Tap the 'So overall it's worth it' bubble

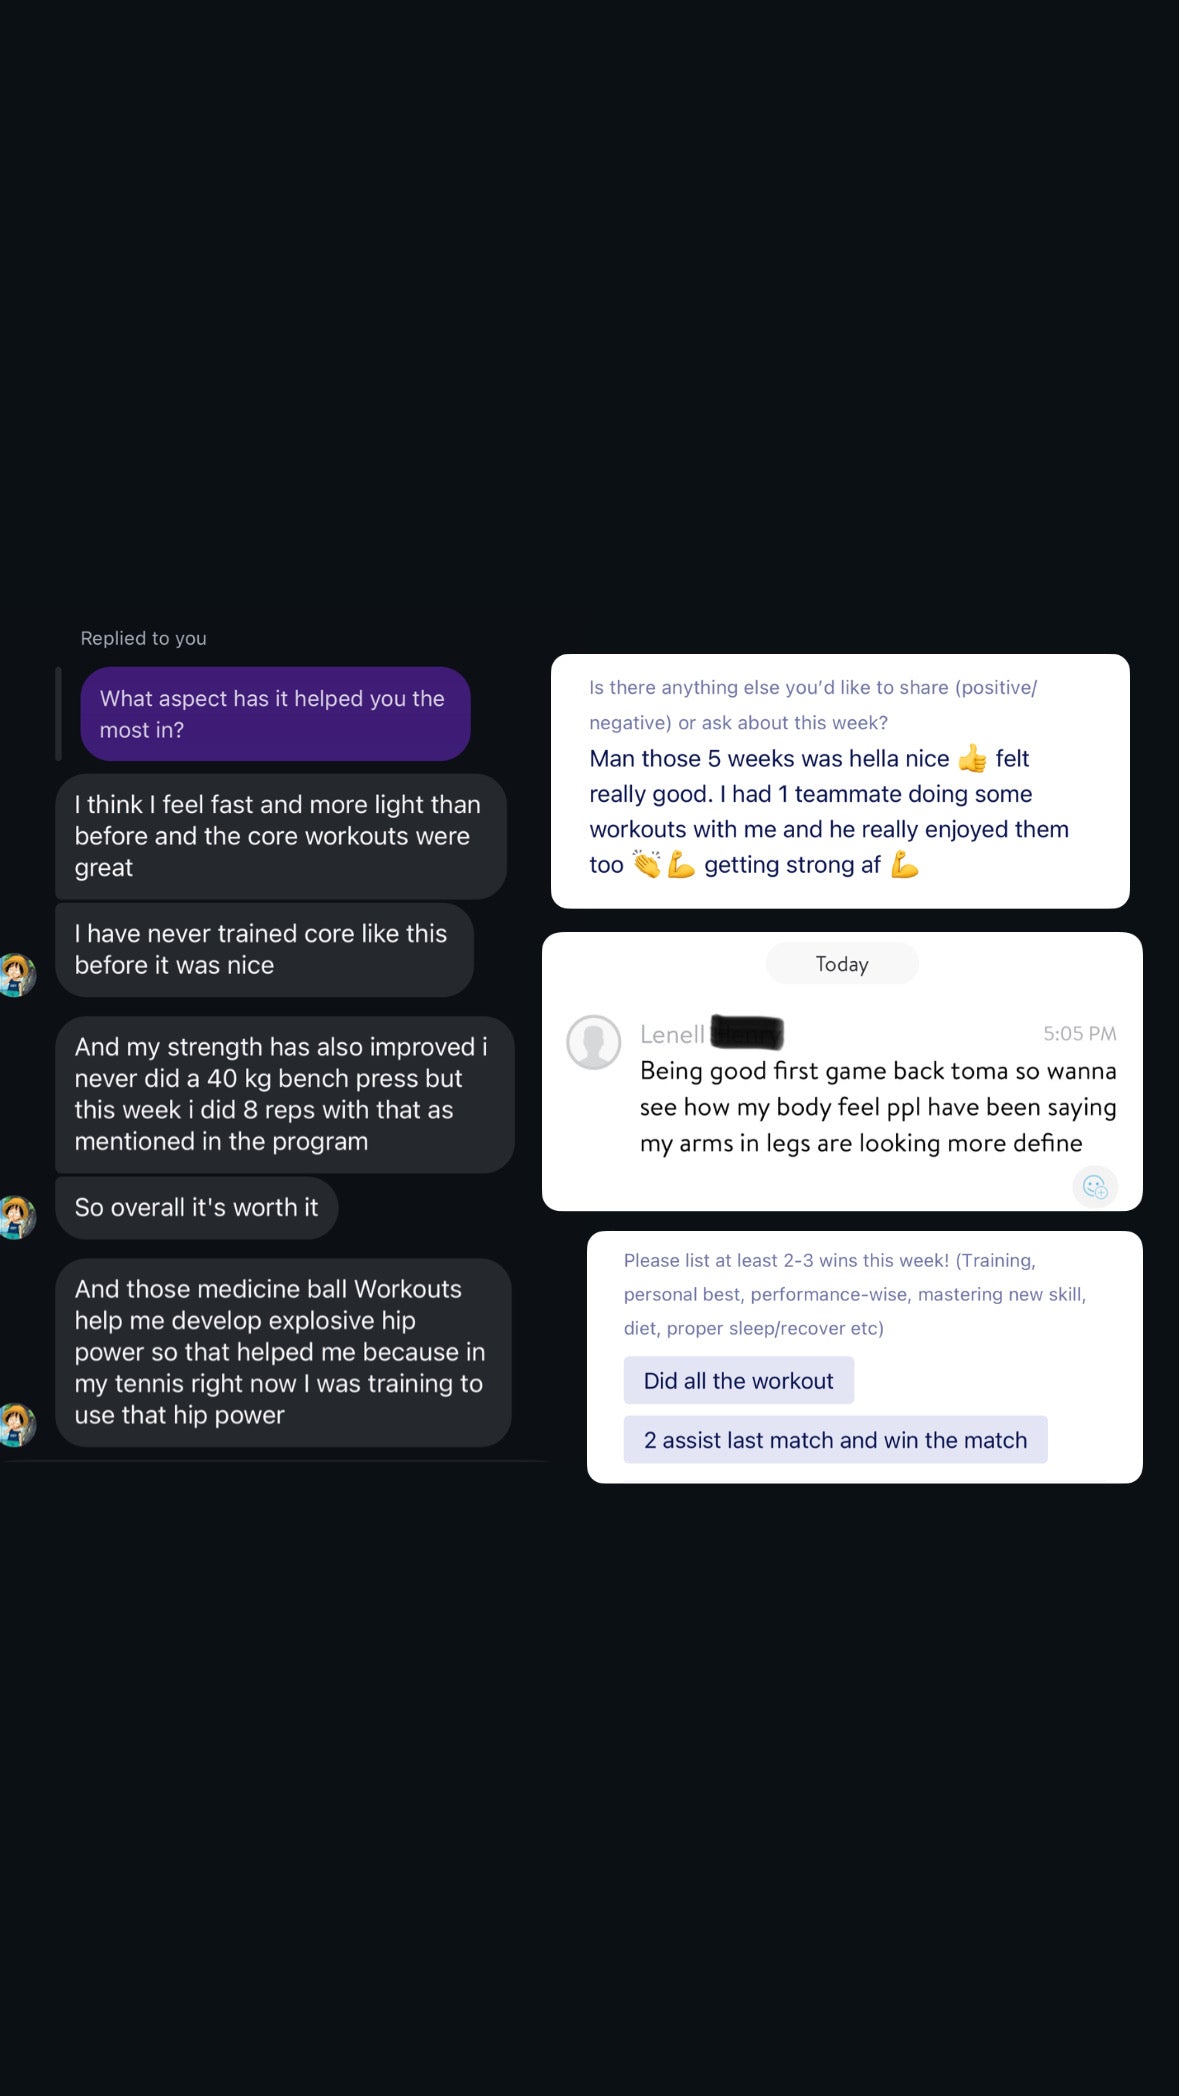click(196, 1208)
